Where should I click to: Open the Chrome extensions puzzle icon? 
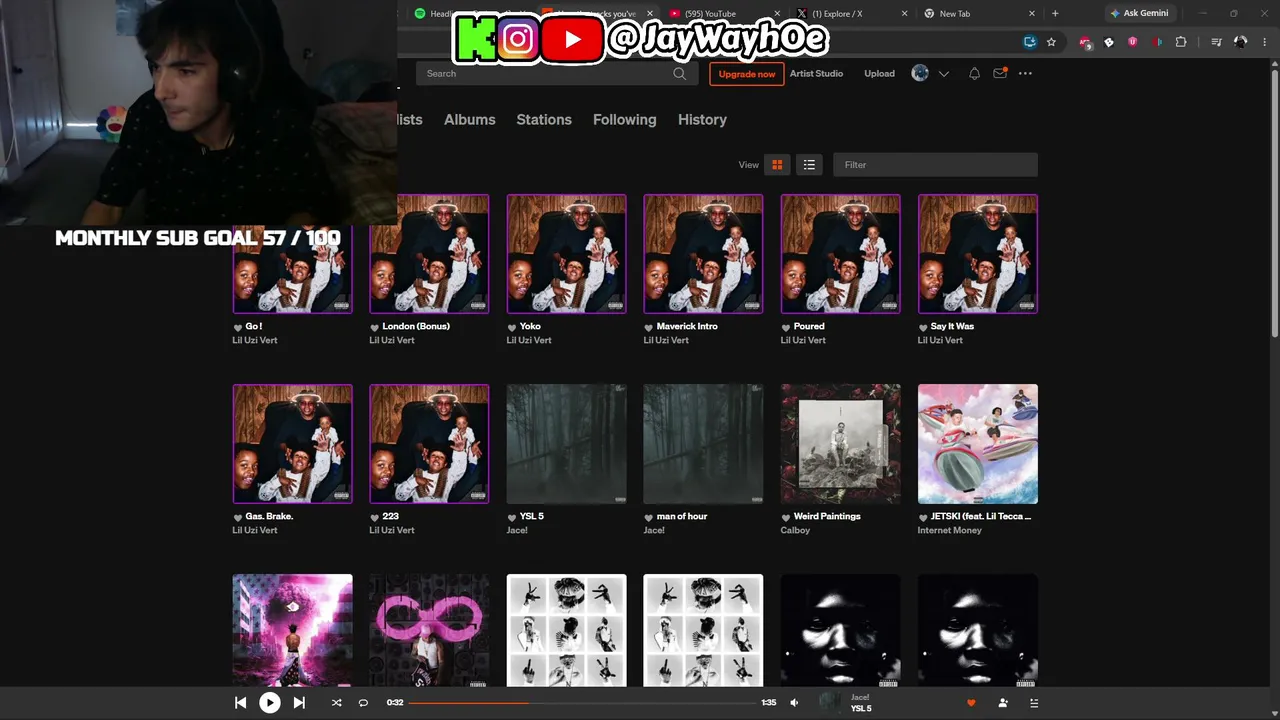point(1181,42)
